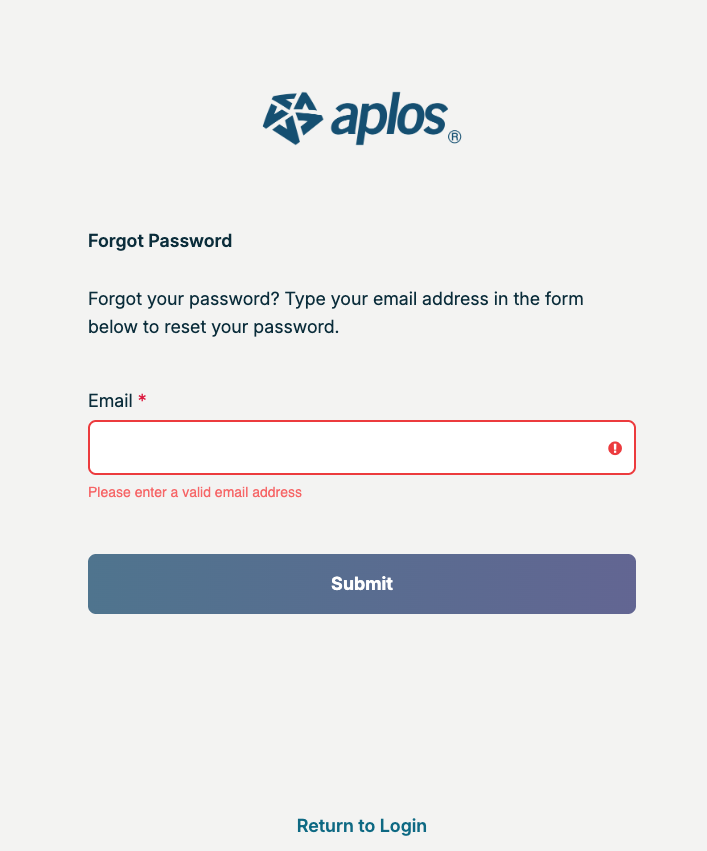The image size is (707, 851).
Task: Click the word "Return" in the bottom link
Action: [325, 826]
